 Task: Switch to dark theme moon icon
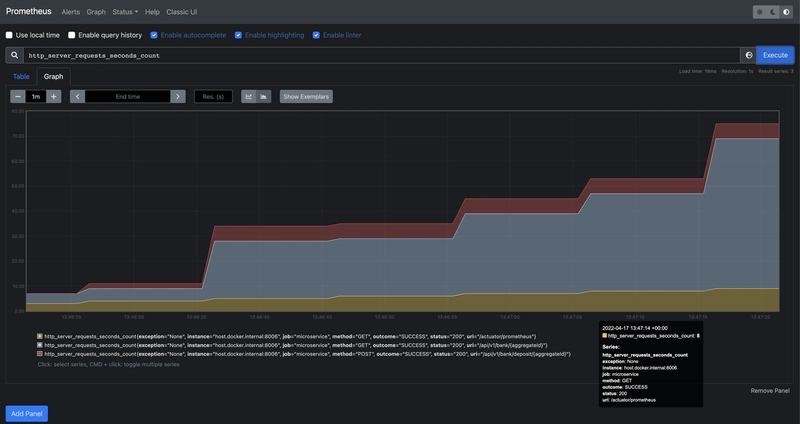pos(773,12)
